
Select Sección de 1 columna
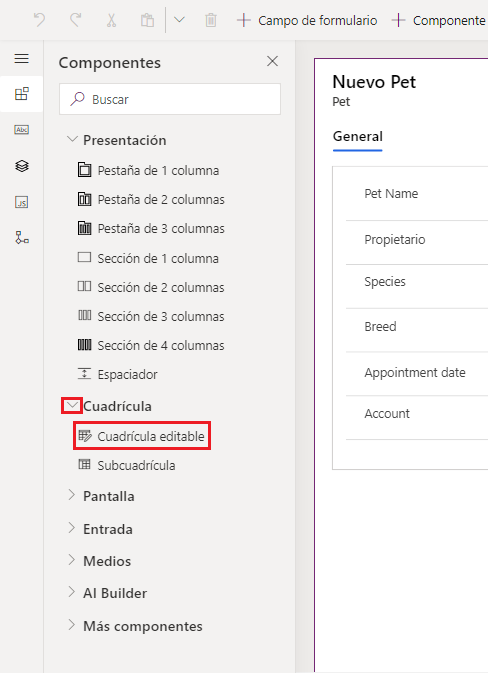pos(148,258)
